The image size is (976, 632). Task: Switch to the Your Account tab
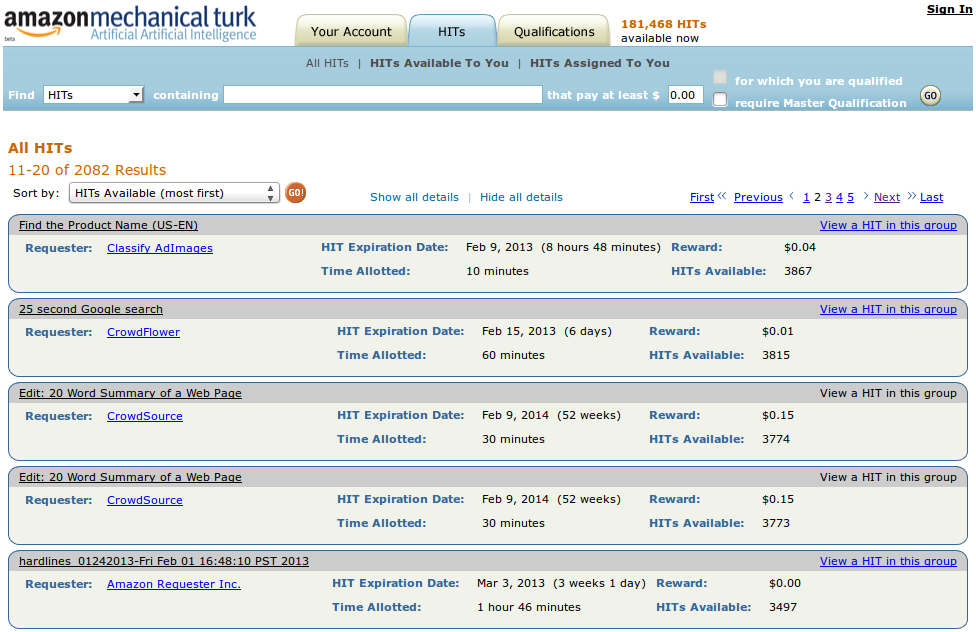(351, 31)
